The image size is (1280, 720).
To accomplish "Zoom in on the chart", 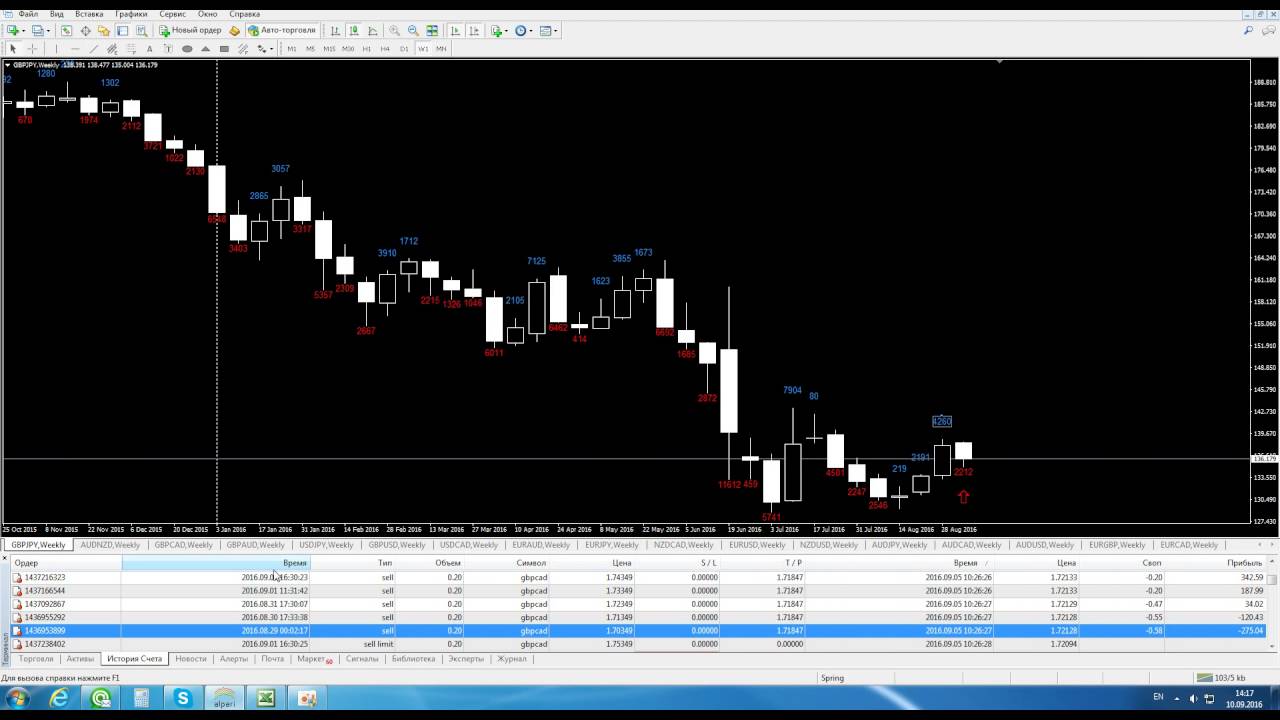I will coord(394,30).
